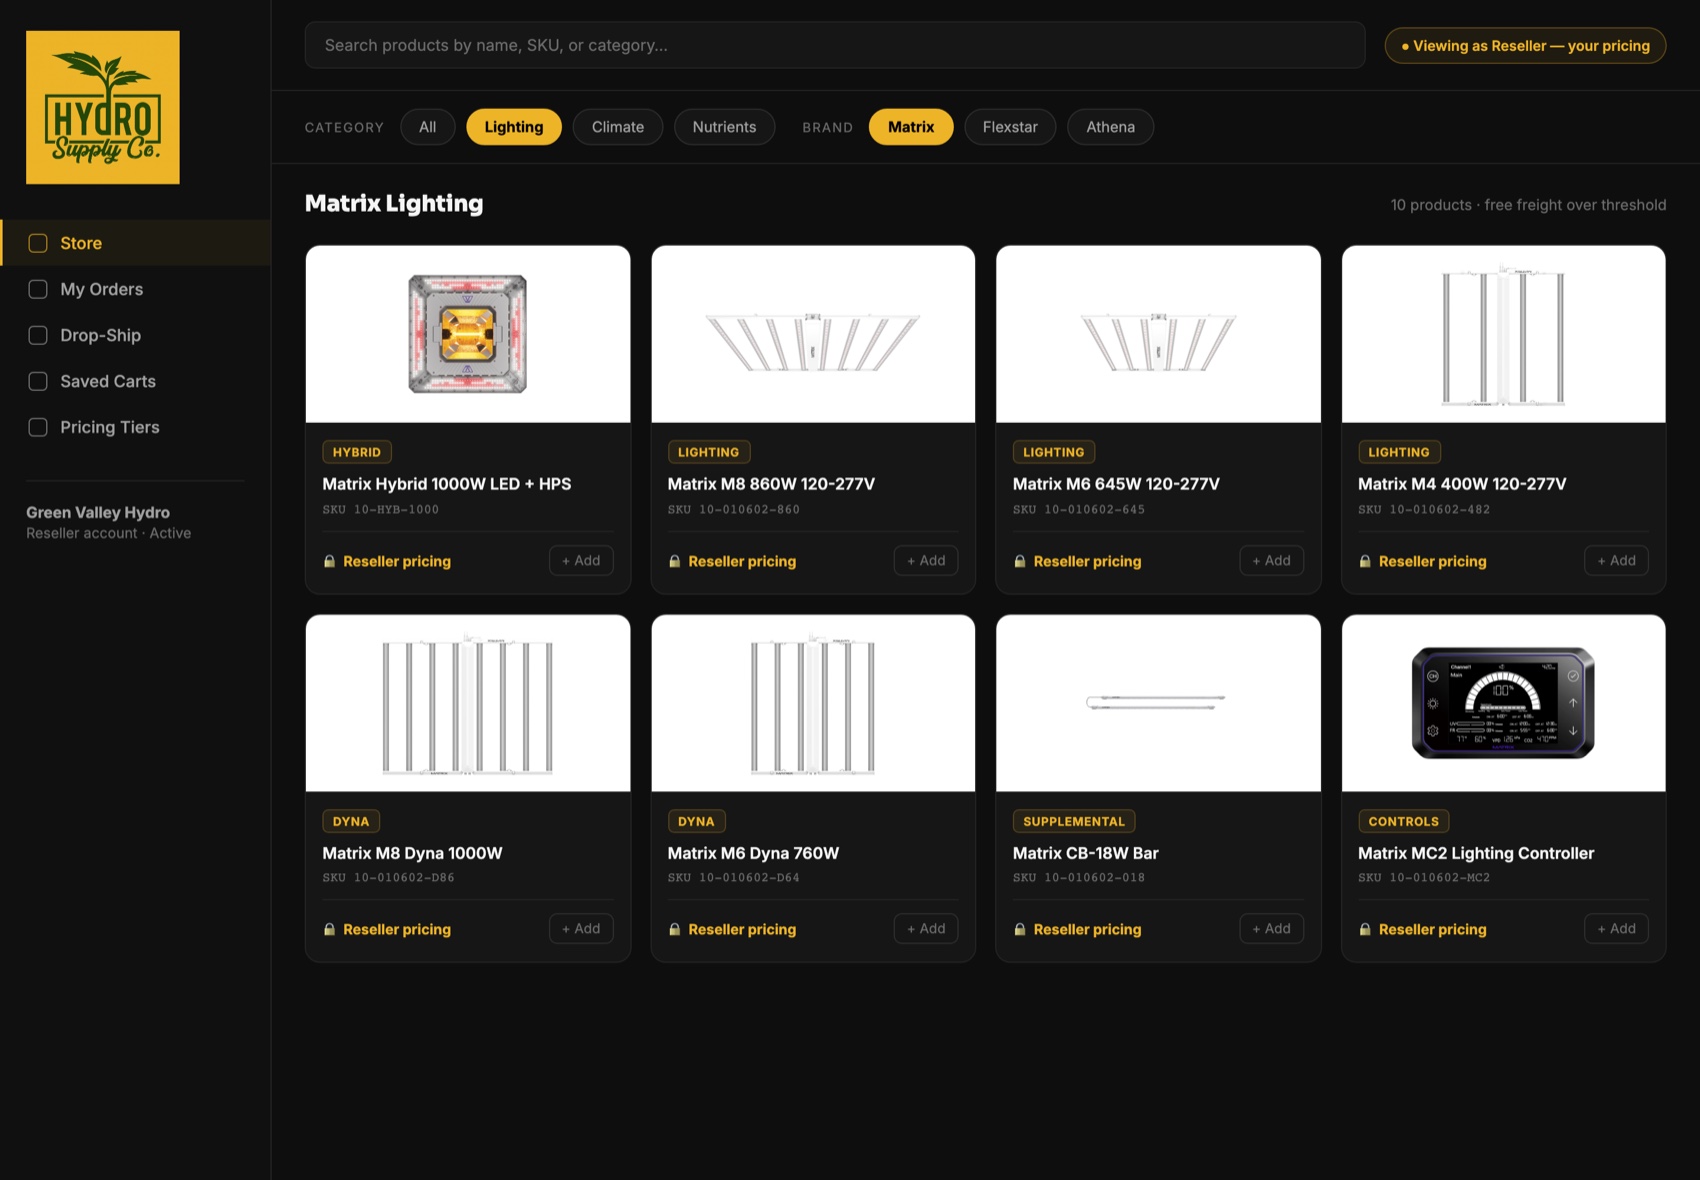Click Reseller pricing on M8 860W card

(x=742, y=561)
